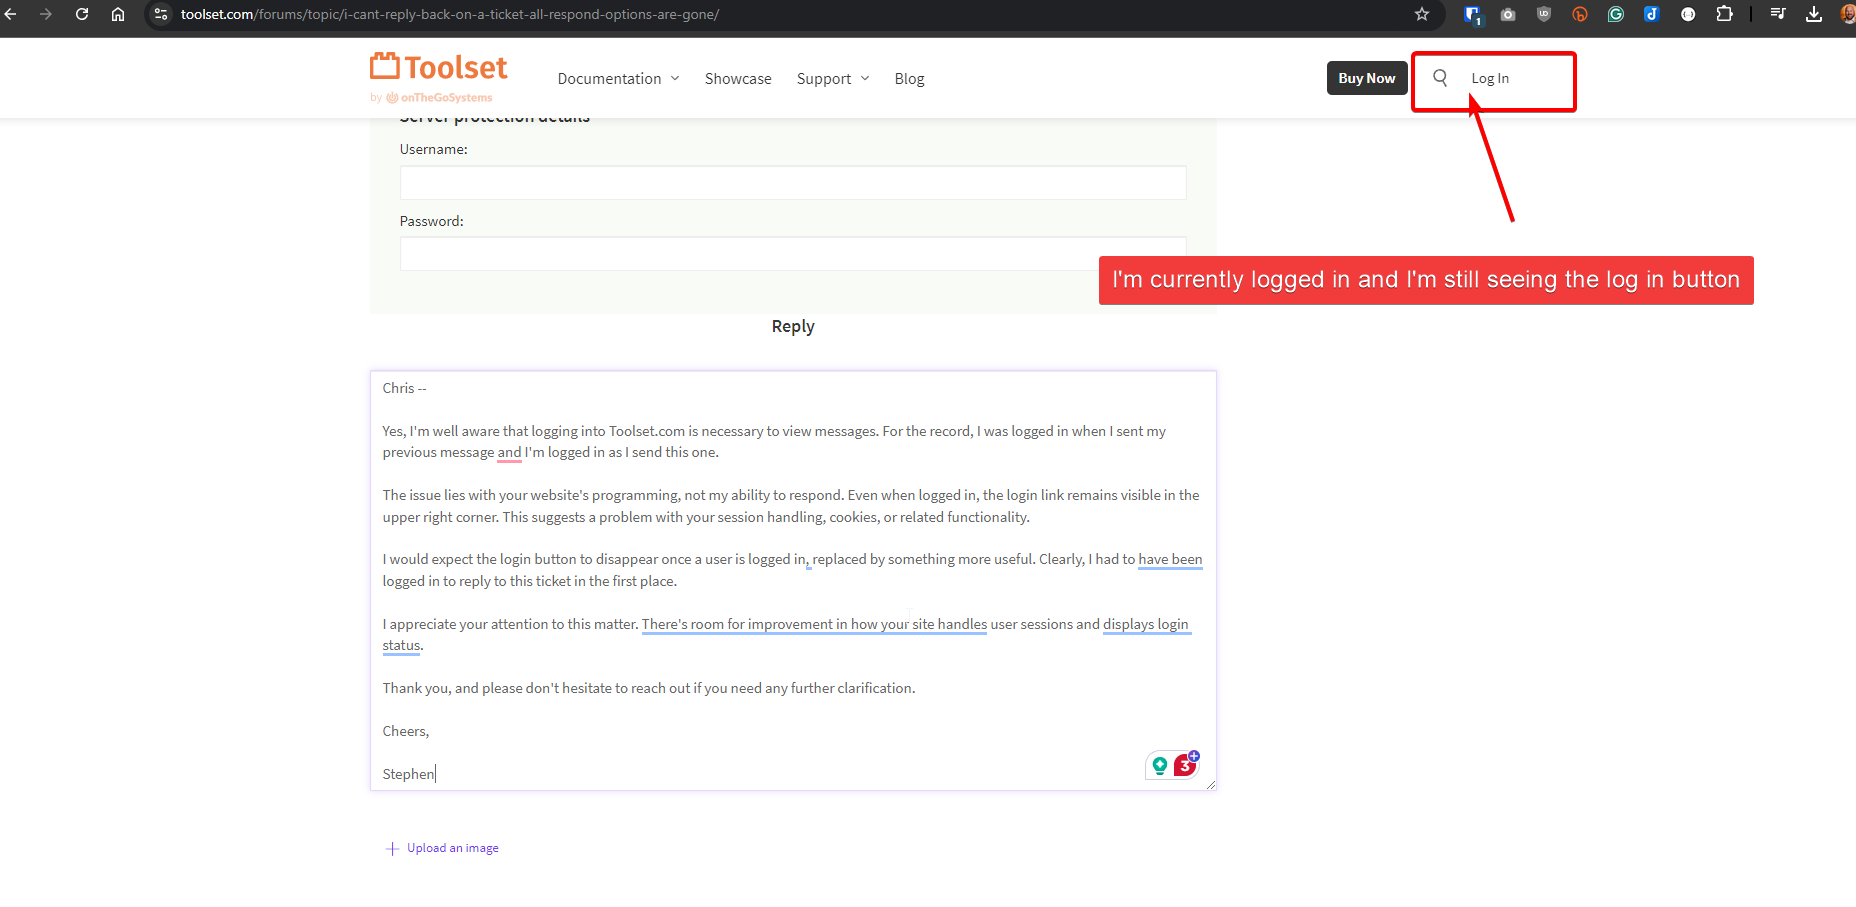
Task: Open the Bitwarden extension icon
Action: pyautogui.click(x=1472, y=14)
